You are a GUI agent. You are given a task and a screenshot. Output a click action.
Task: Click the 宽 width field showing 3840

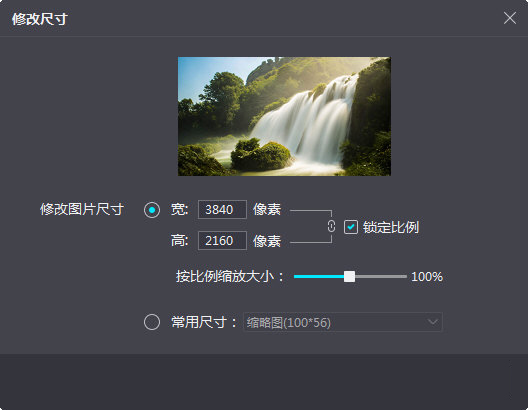click(x=222, y=209)
